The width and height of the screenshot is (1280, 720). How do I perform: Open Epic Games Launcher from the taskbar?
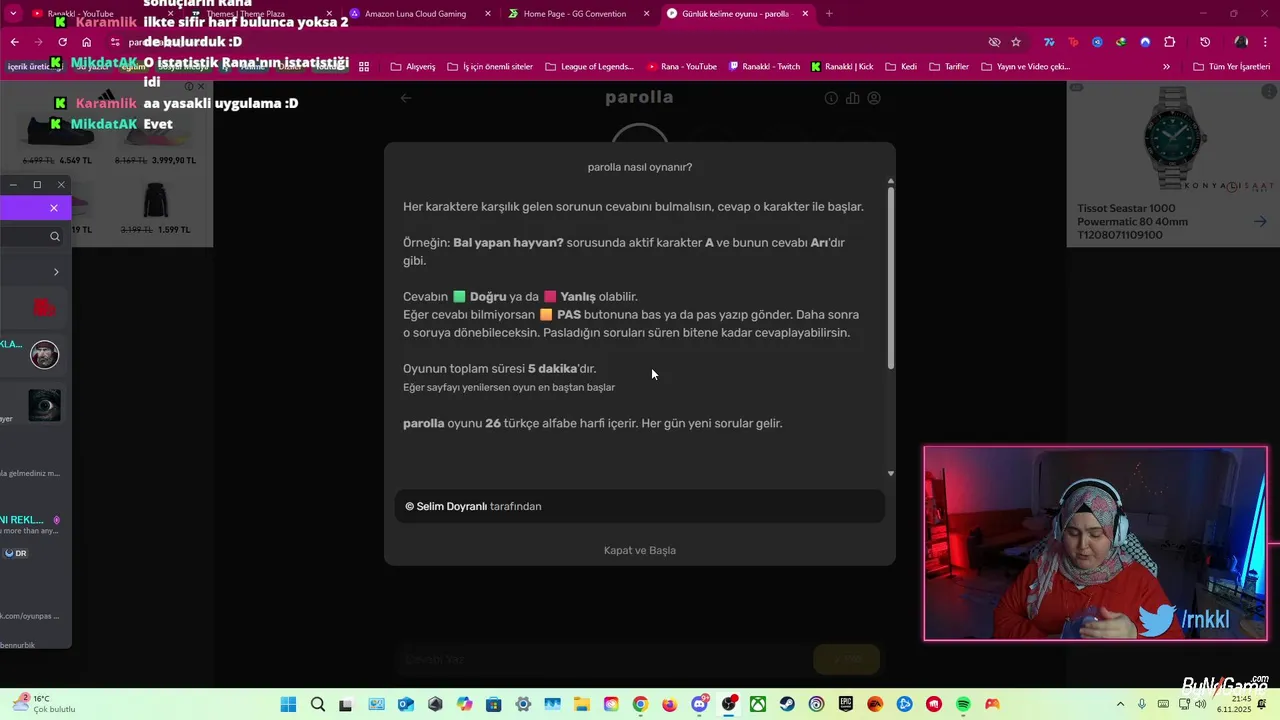click(846, 704)
